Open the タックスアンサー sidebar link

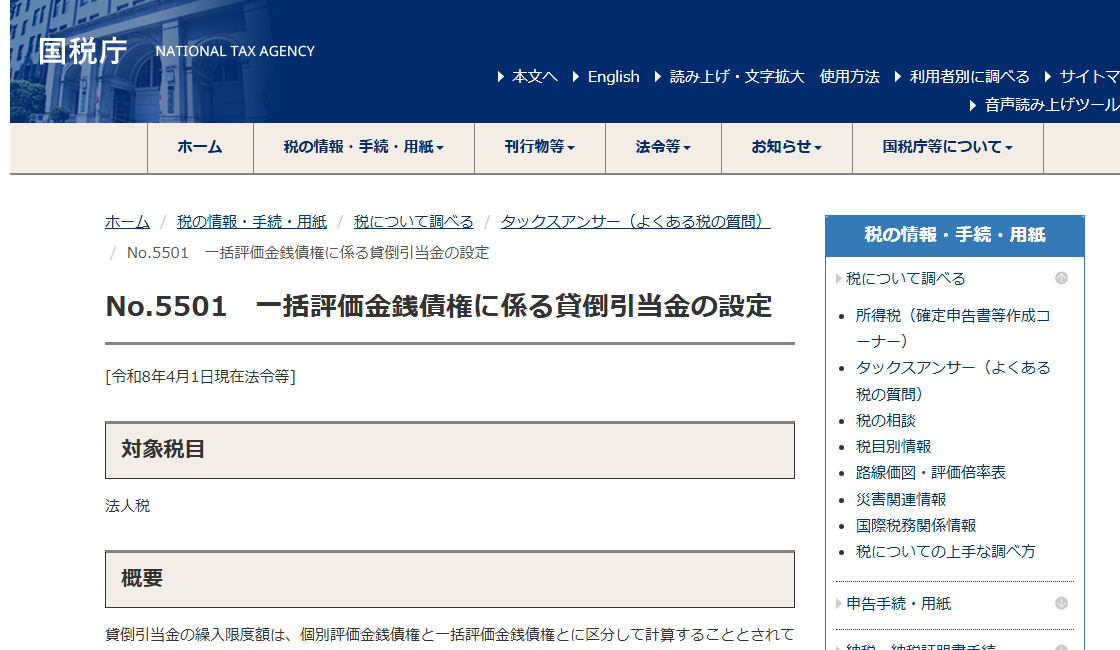pyautogui.click(x=953, y=381)
